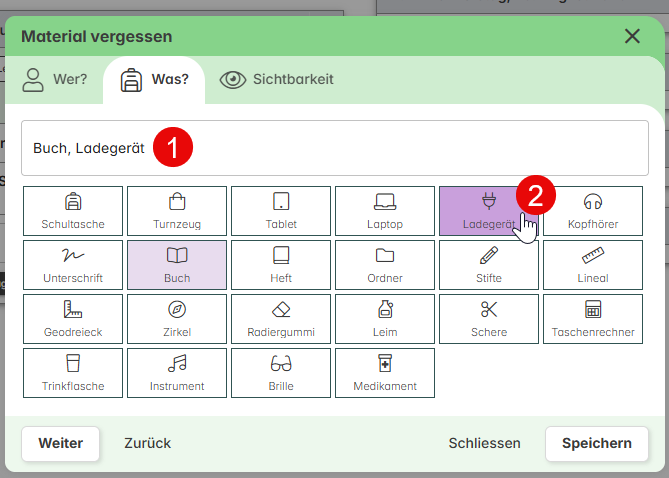Focus the material text field with Buch, Ladegerät
The height and width of the screenshot is (478, 669).
[x=335, y=148]
